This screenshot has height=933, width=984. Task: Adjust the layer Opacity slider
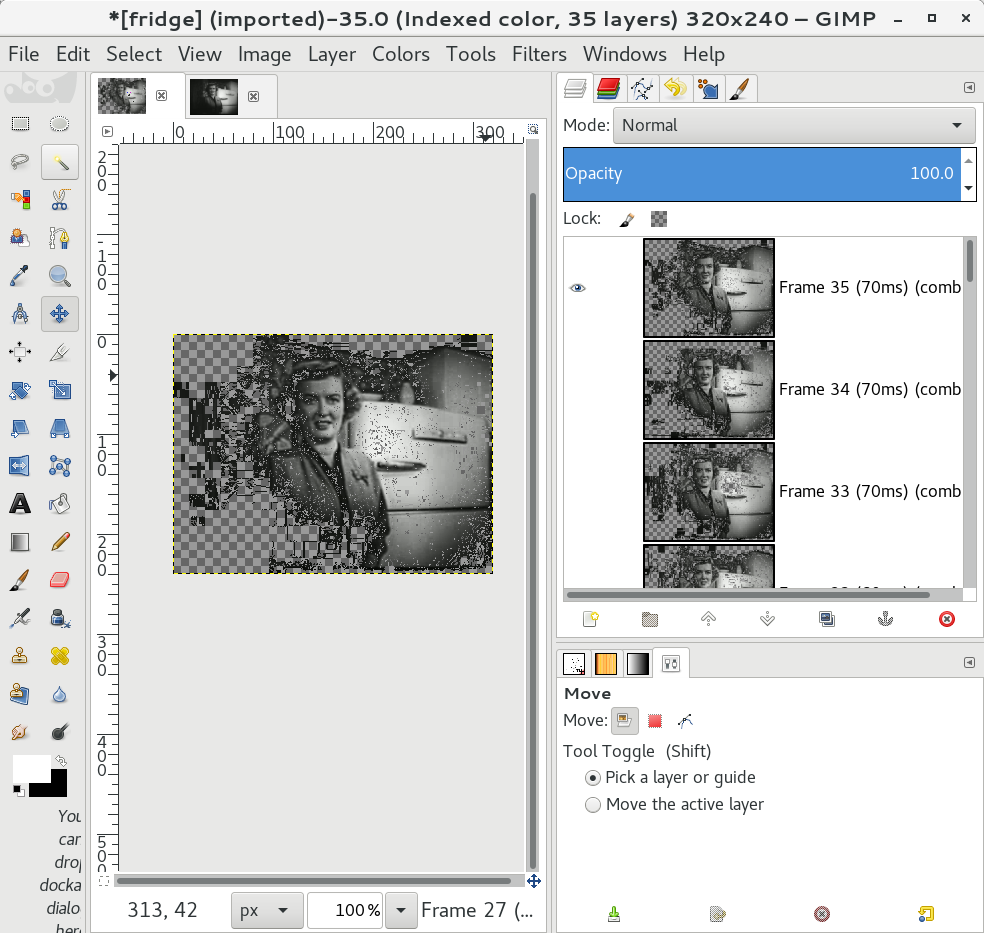point(760,173)
